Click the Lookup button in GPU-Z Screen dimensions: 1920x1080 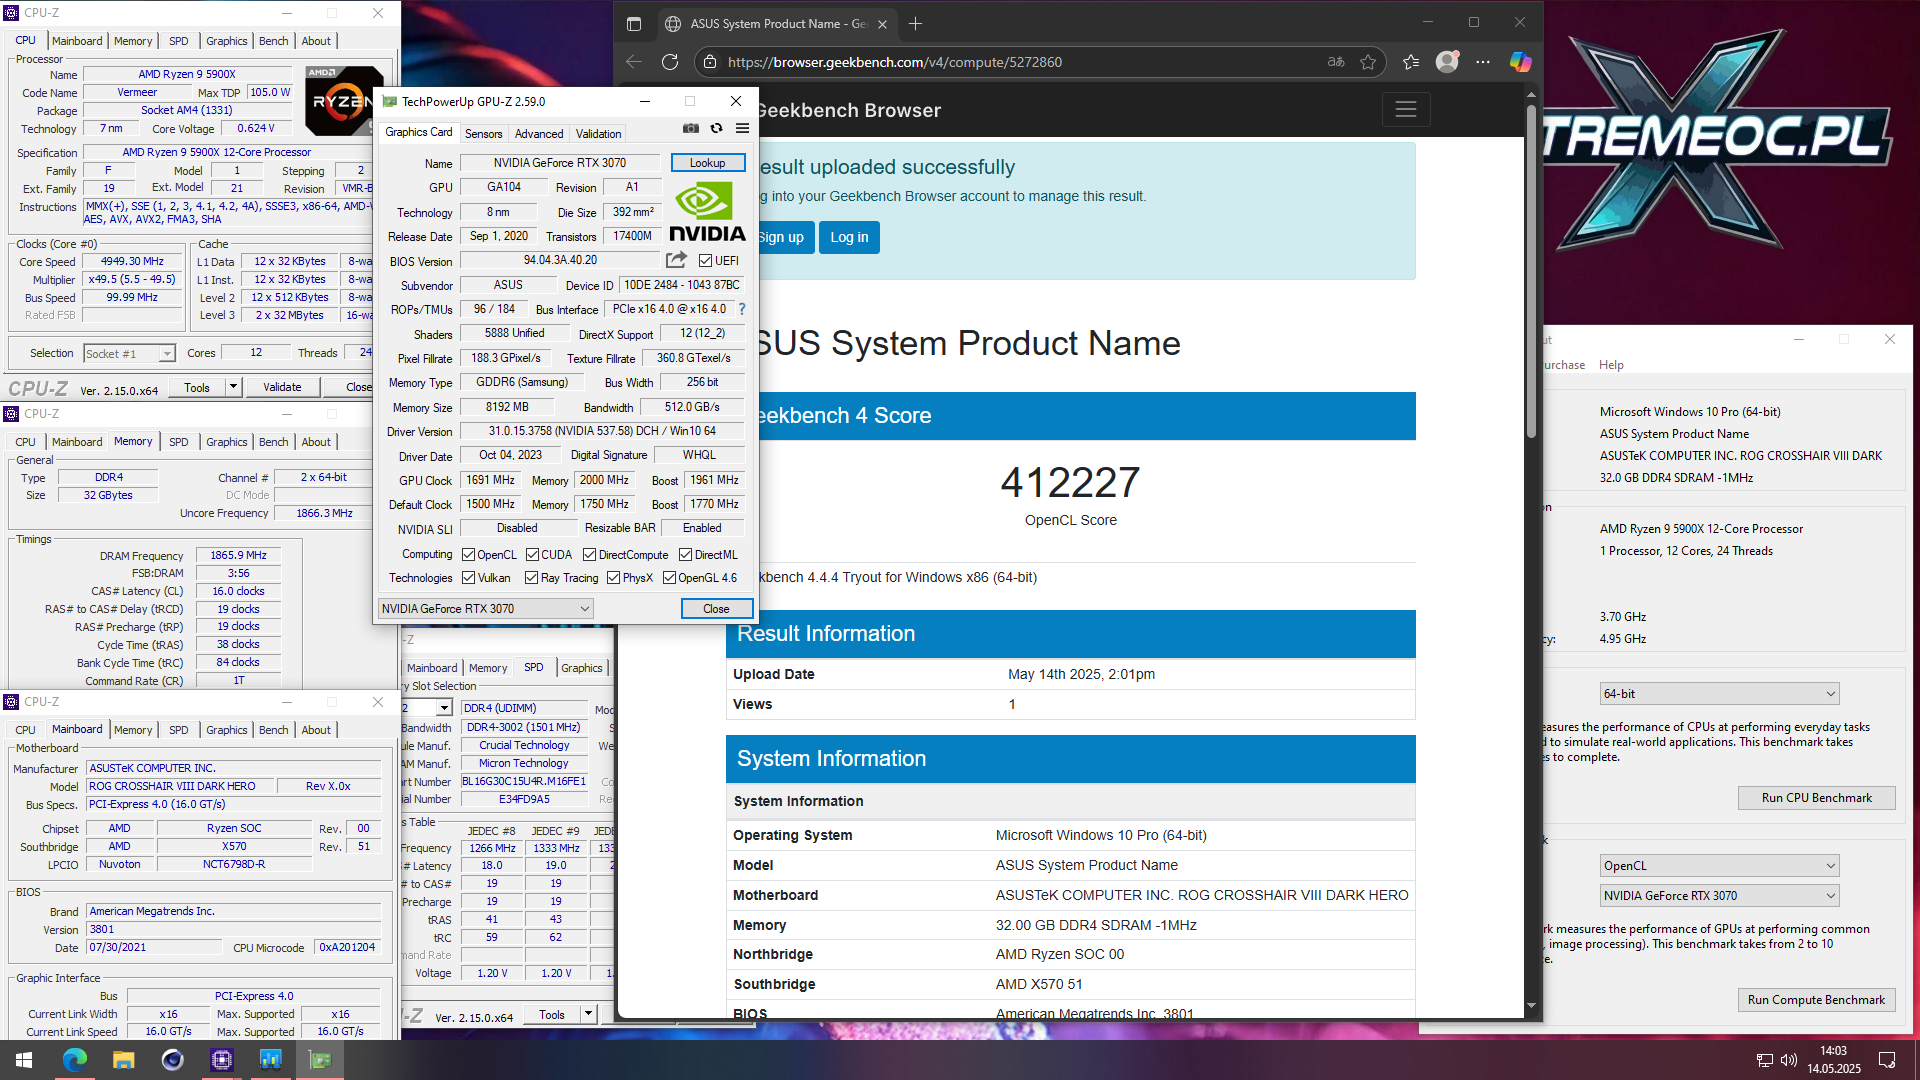coord(708,163)
